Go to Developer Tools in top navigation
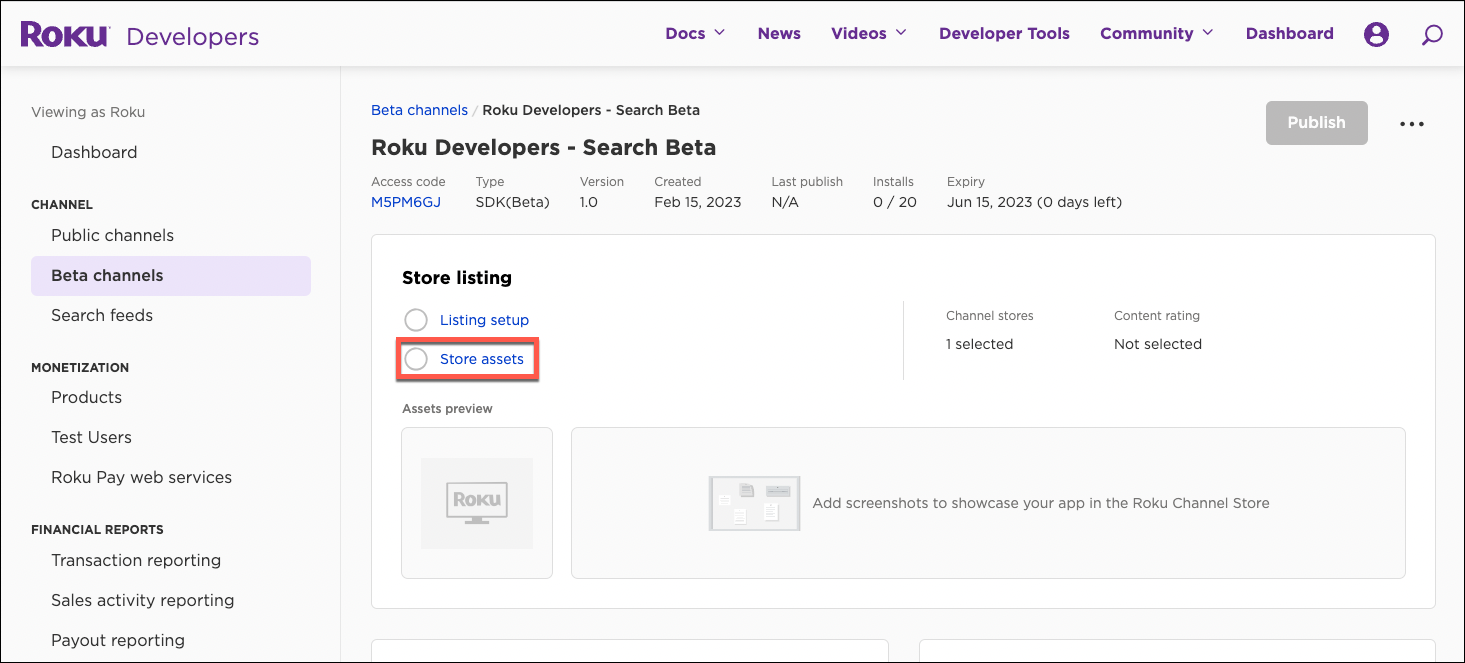The height and width of the screenshot is (663, 1465). click(x=1004, y=34)
